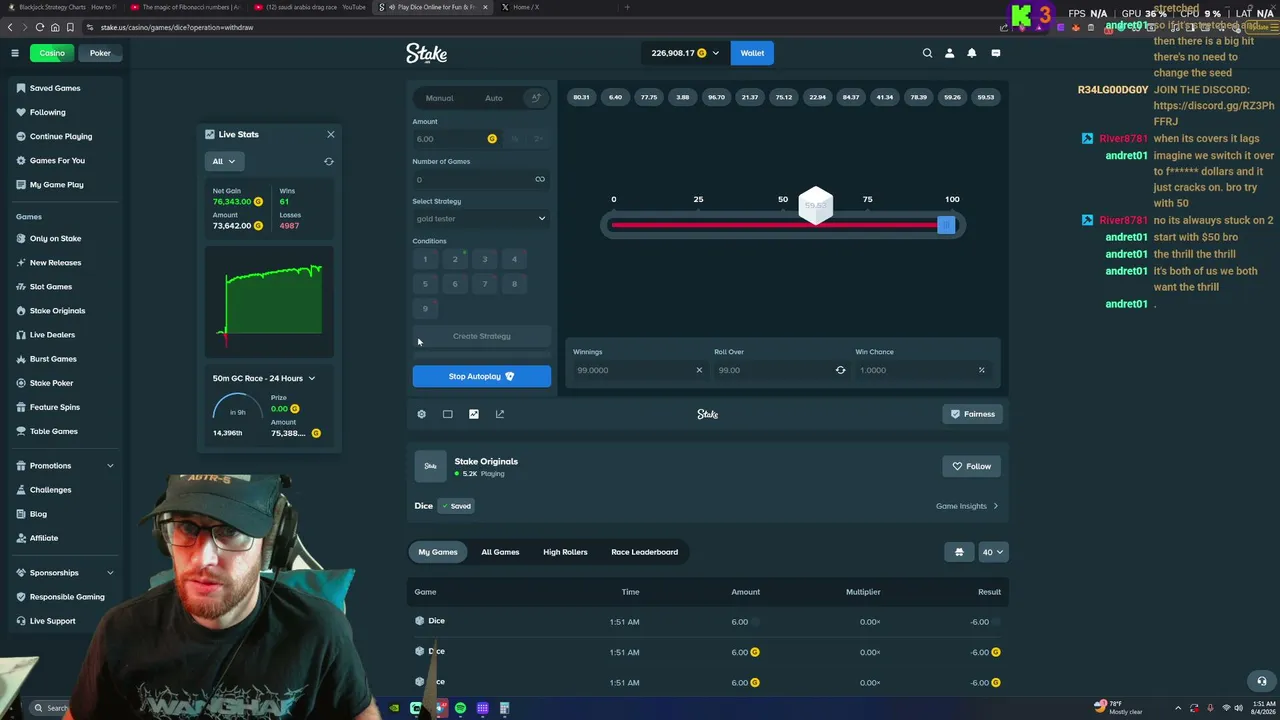Viewport: 1280px width, 720px height.
Task: Switch to the High Rollers tab
Action: click(x=565, y=552)
